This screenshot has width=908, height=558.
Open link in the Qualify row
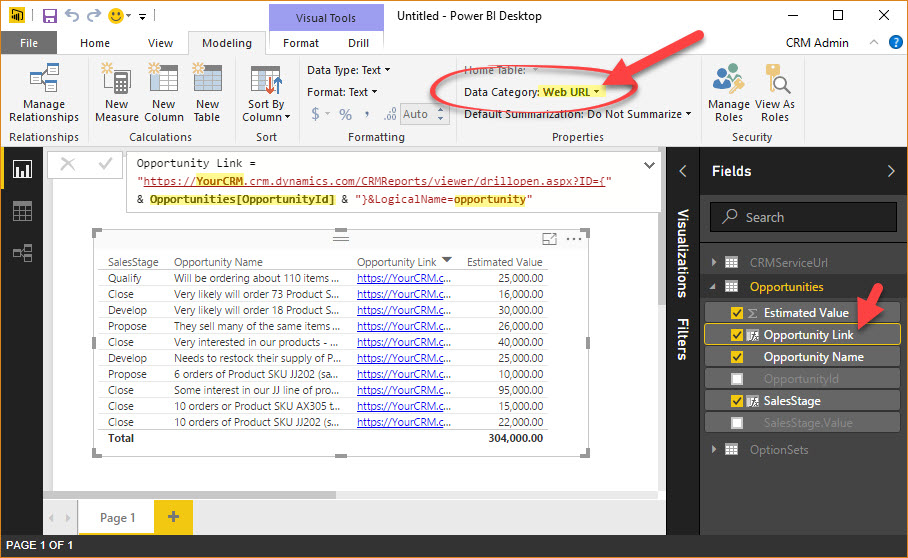tap(404, 278)
